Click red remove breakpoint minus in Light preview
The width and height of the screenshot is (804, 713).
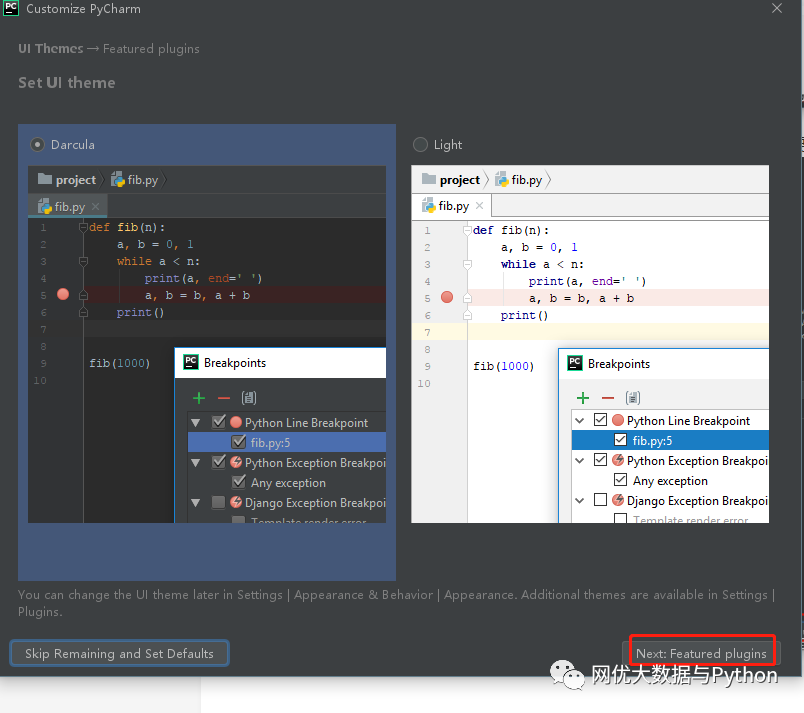tap(608, 398)
